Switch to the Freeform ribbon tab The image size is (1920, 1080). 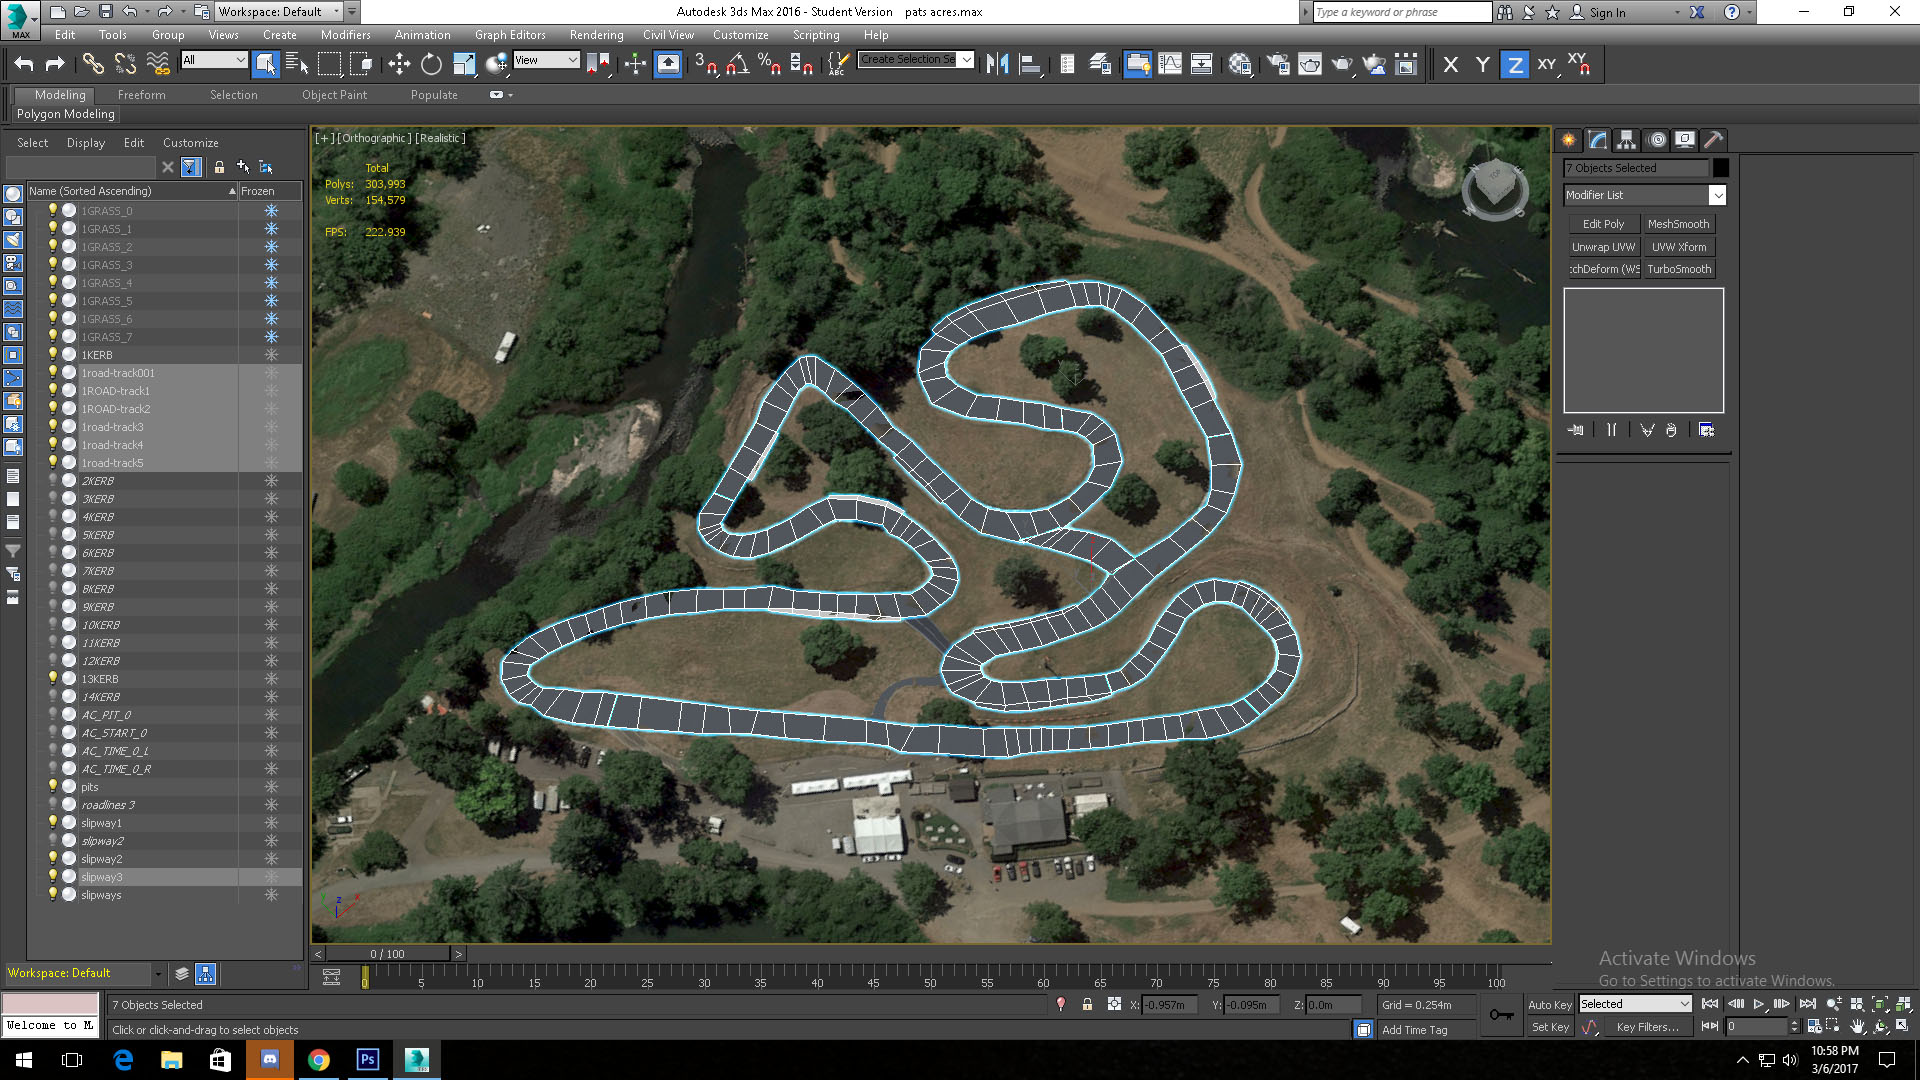coord(141,95)
